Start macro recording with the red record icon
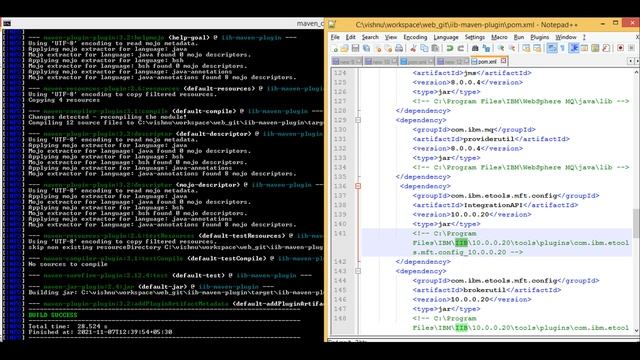The height and width of the screenshot is (360, 640). [x=620, y=48]
